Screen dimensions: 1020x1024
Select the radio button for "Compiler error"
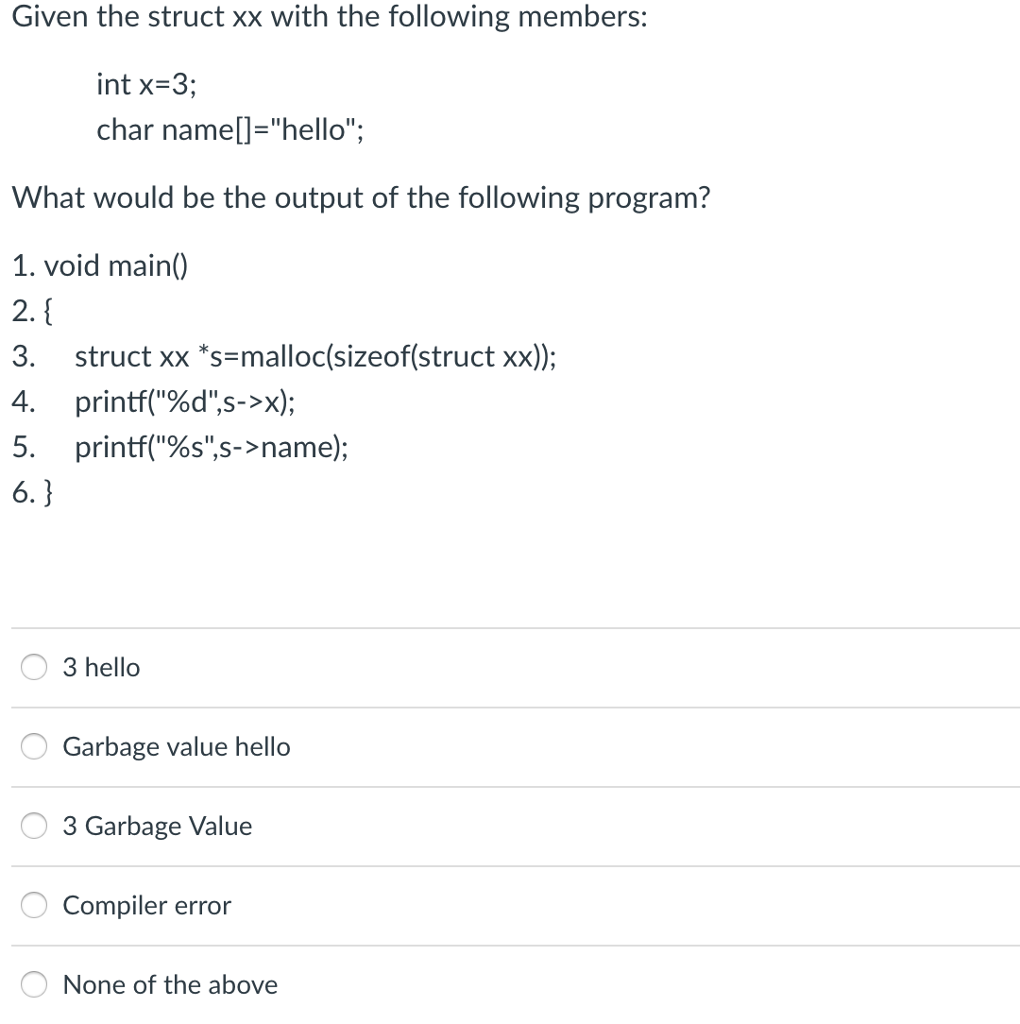click(x=33, y=904)
